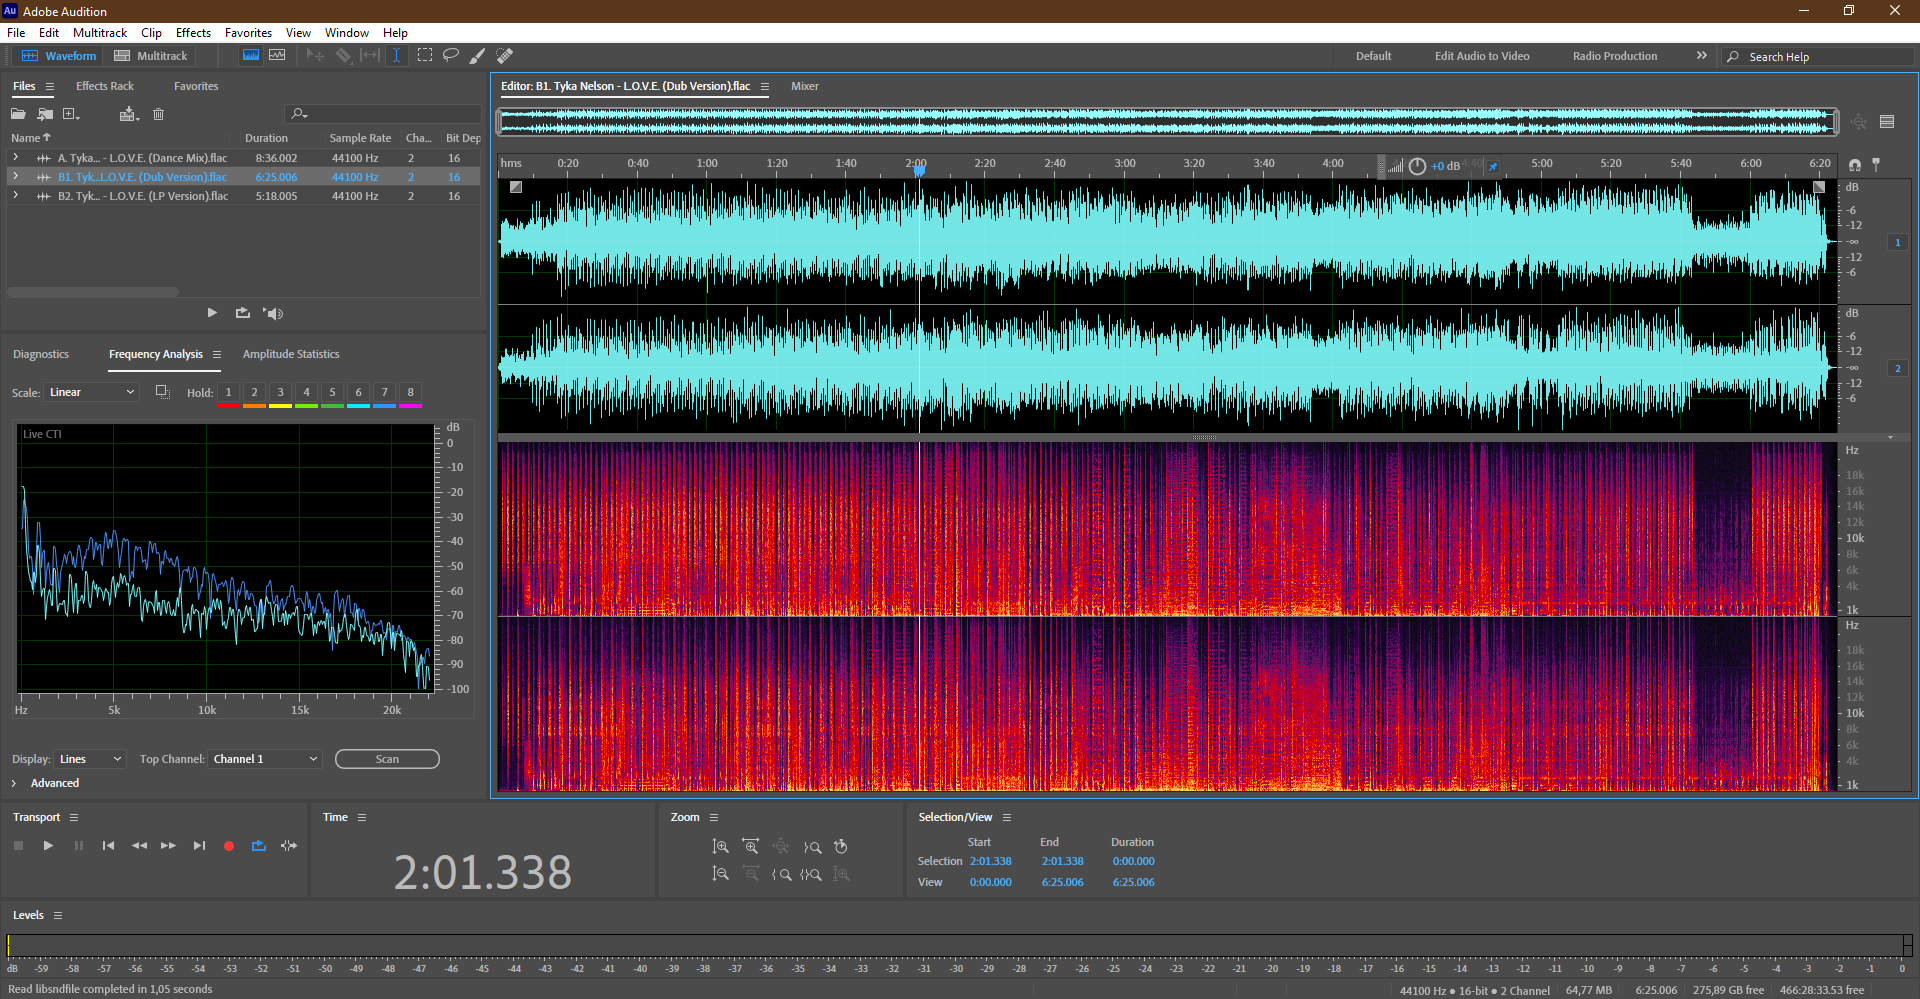The height and width of the screenshot is (999, 1920).
Task: Click the Zoom Out Full icon
Action: click(781, 847)
